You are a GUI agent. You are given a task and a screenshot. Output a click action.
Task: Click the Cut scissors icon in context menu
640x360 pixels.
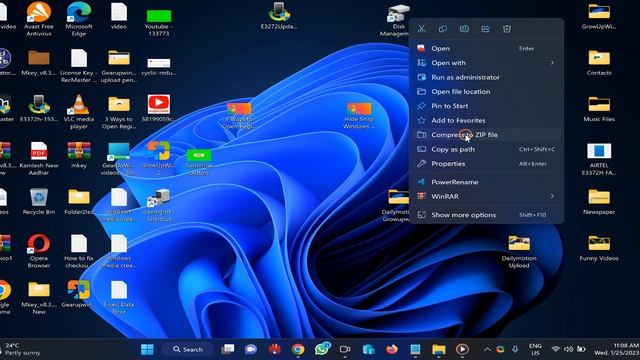pyautogui.click(x=422, y=29)
